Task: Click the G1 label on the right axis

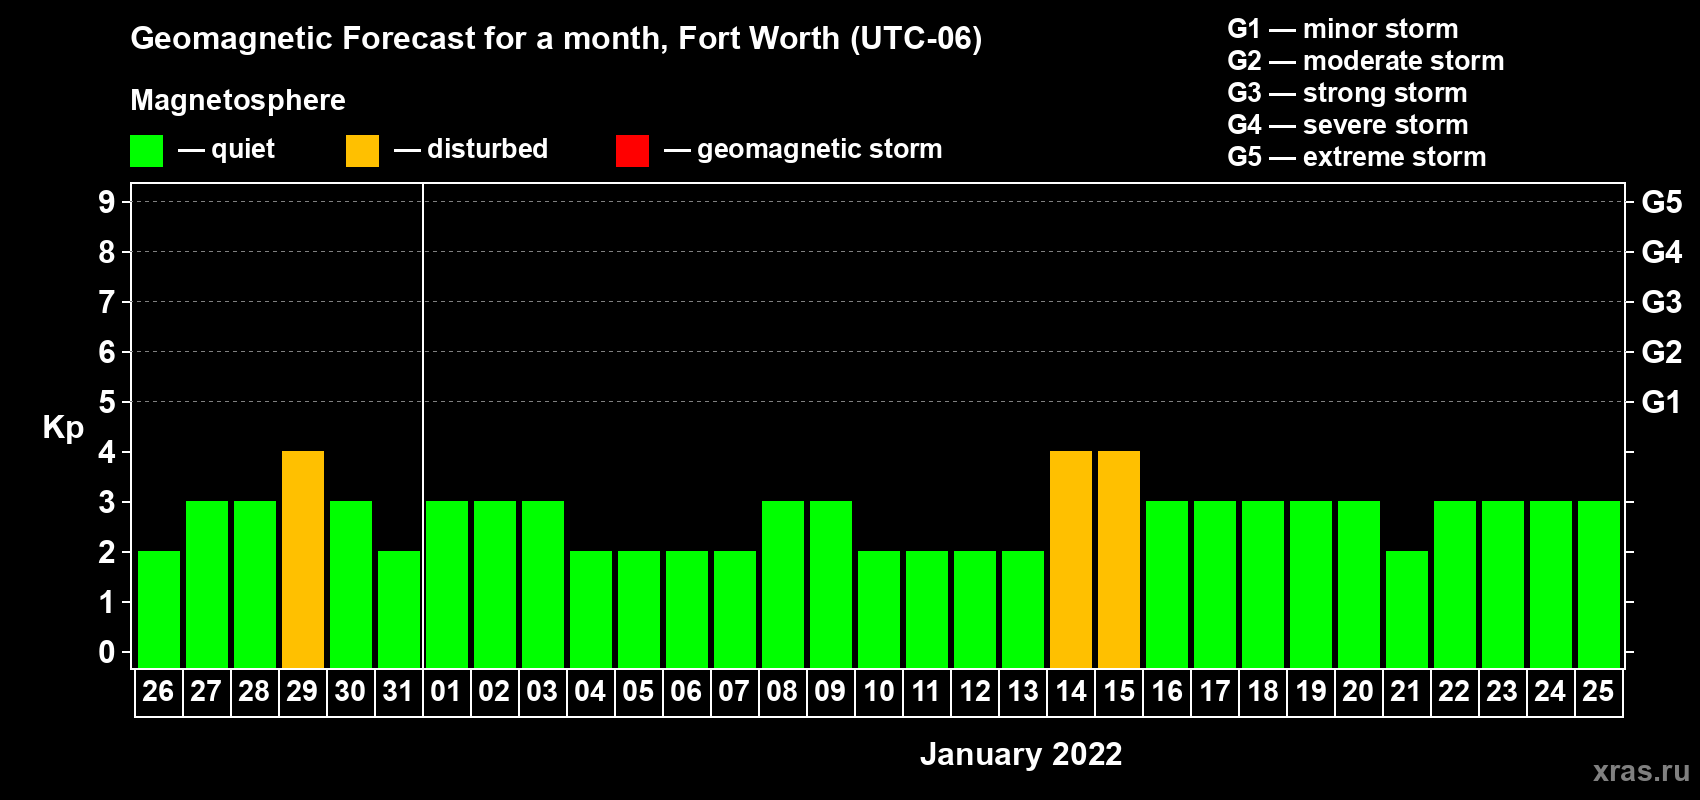Action: [x=1661, y=402]
